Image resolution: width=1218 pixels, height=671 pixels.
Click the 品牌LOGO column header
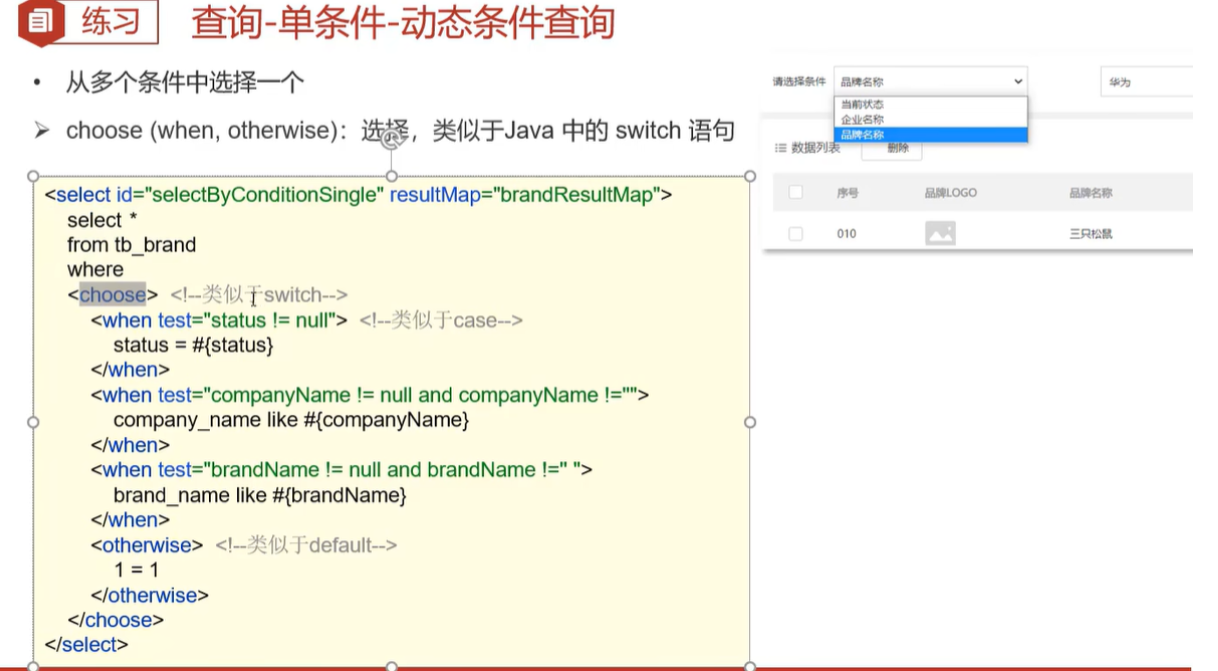point(950,193)
